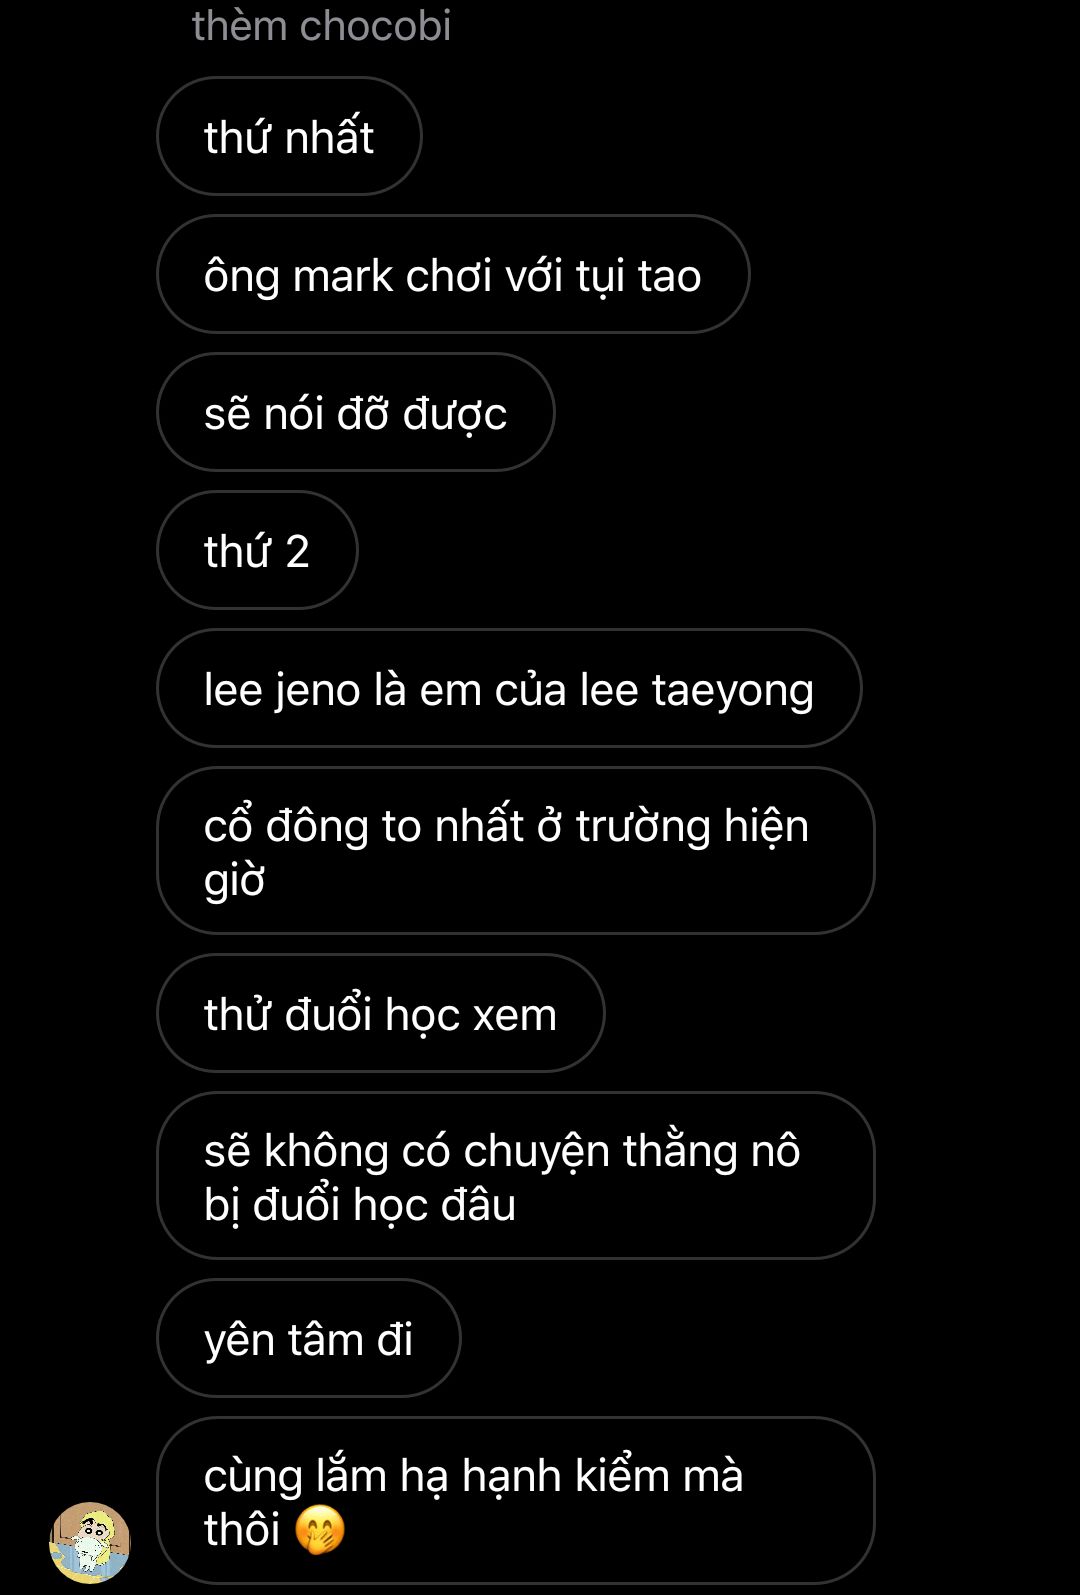The width and height of the screenshot is (1080, 1595).
Task: Tap the 'sẽ không có chuyện thằng nô' message
Action: tap(516, 1175)
